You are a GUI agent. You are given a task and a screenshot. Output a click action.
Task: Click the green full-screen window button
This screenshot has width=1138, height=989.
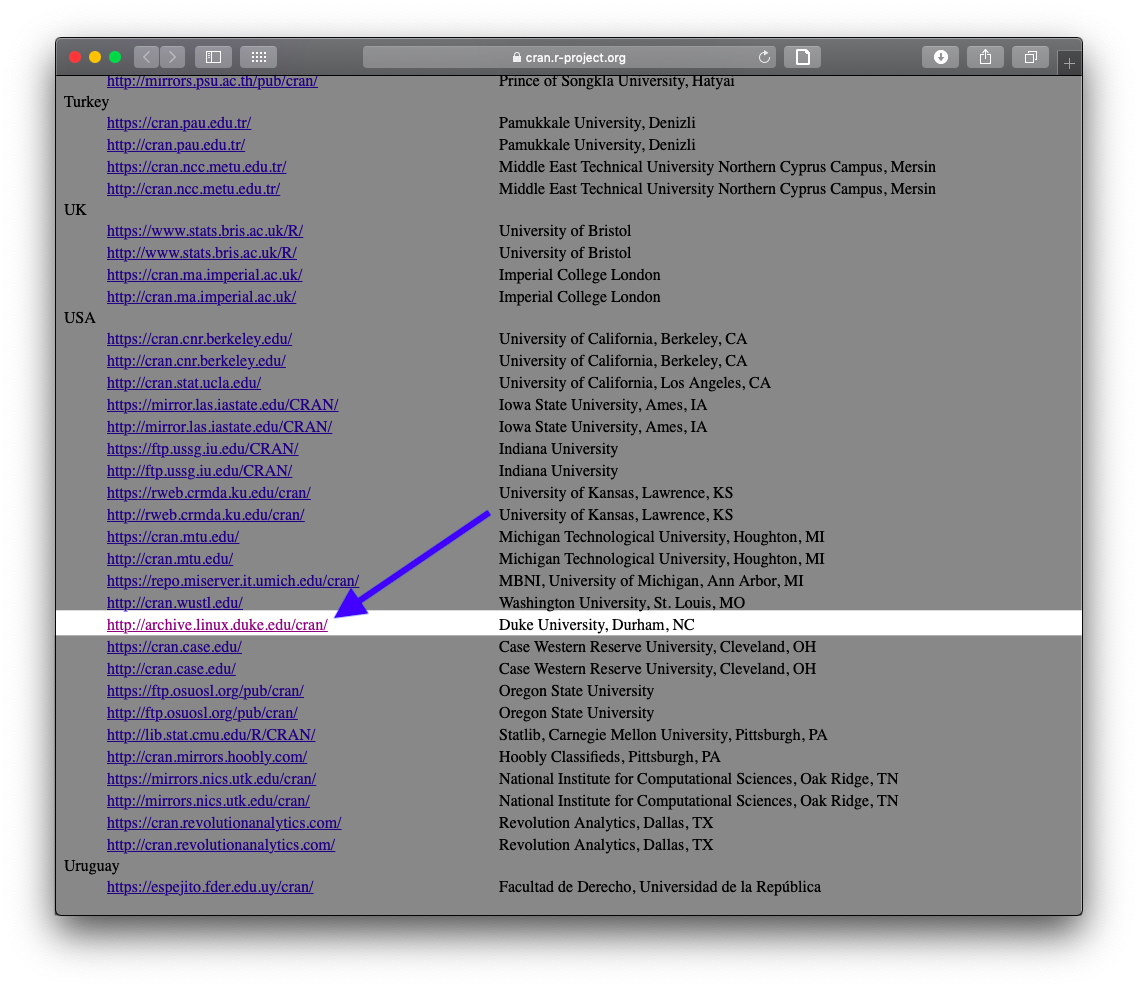click(x=115, y=57)
